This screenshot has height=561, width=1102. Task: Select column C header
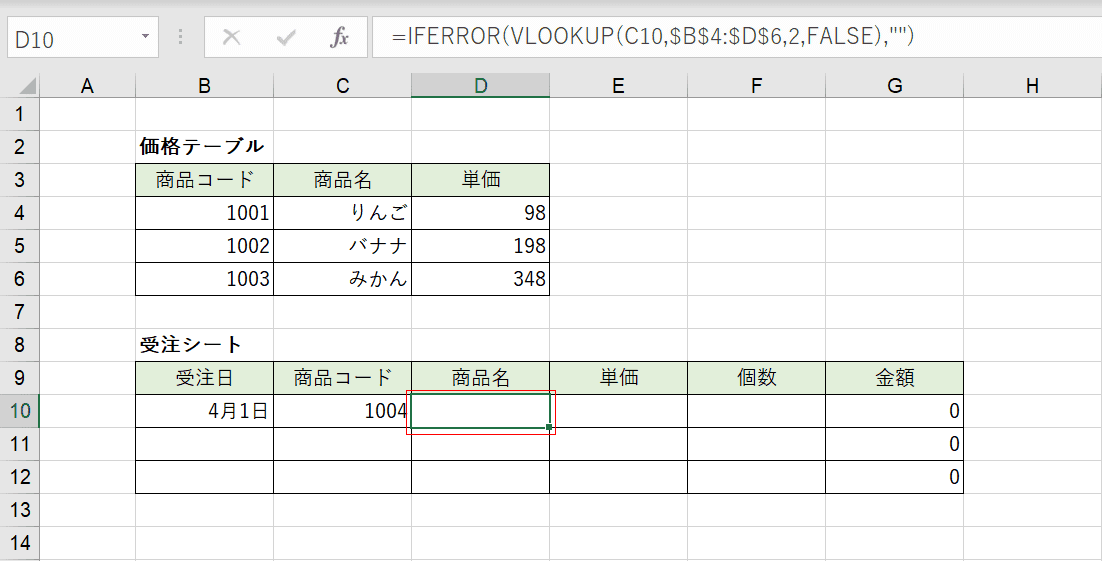coord(342,86)
